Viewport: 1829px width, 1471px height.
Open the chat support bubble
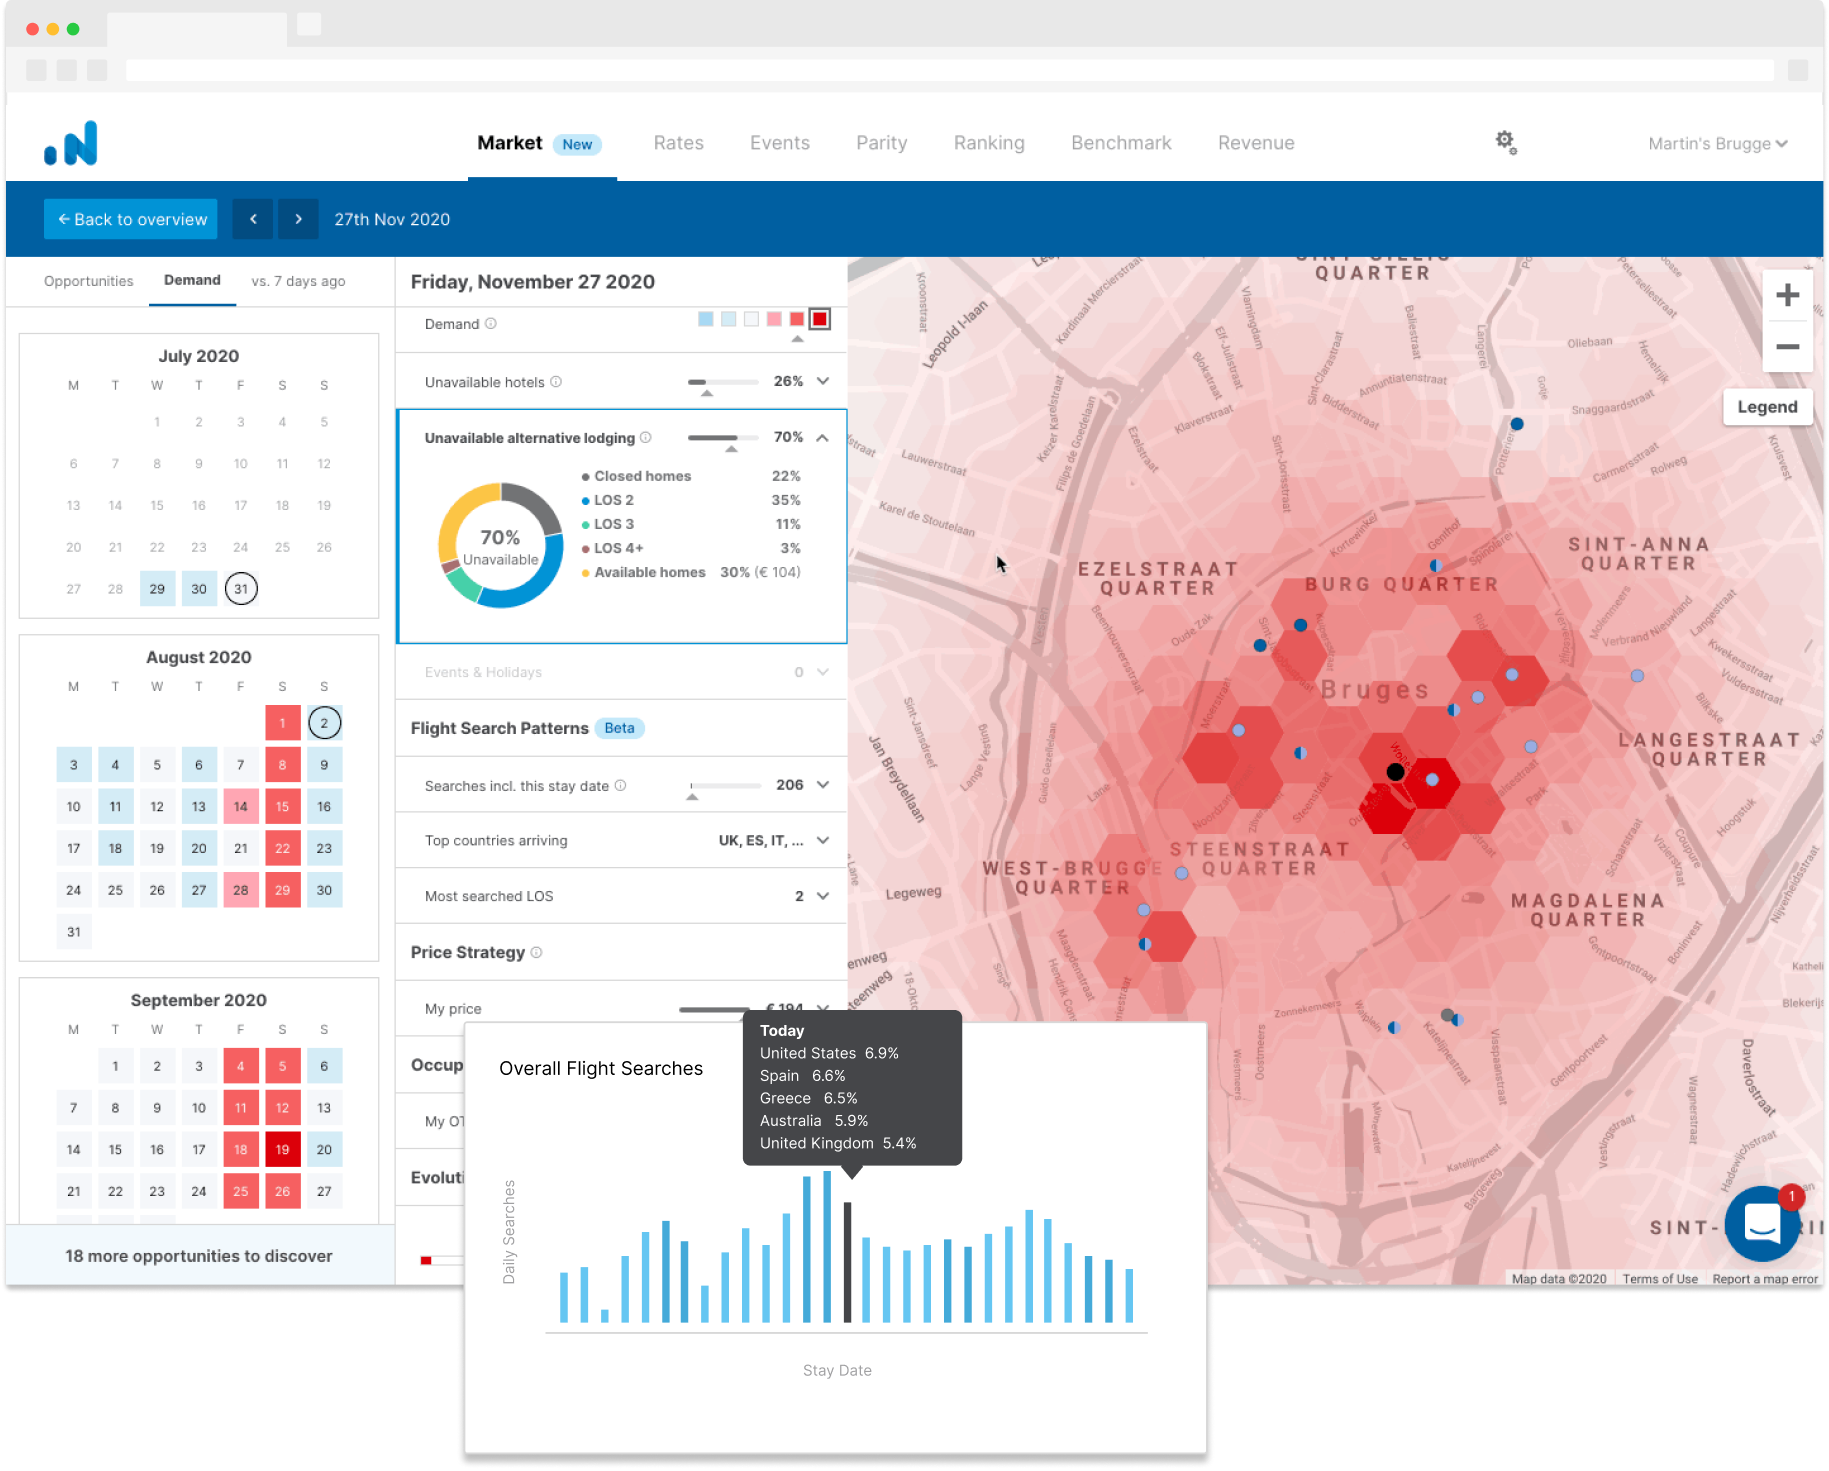pos(1761,1224)
